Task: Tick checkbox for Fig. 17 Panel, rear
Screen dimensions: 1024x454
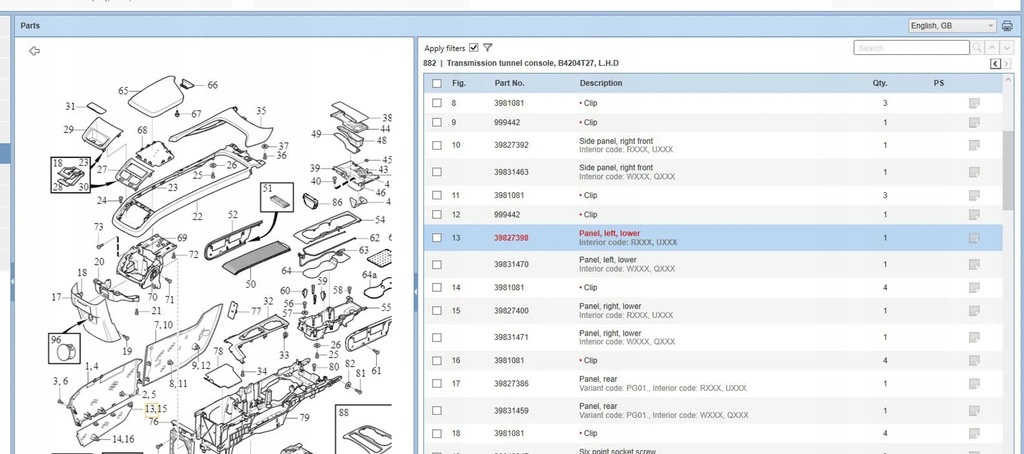Action: pos(437,384)
